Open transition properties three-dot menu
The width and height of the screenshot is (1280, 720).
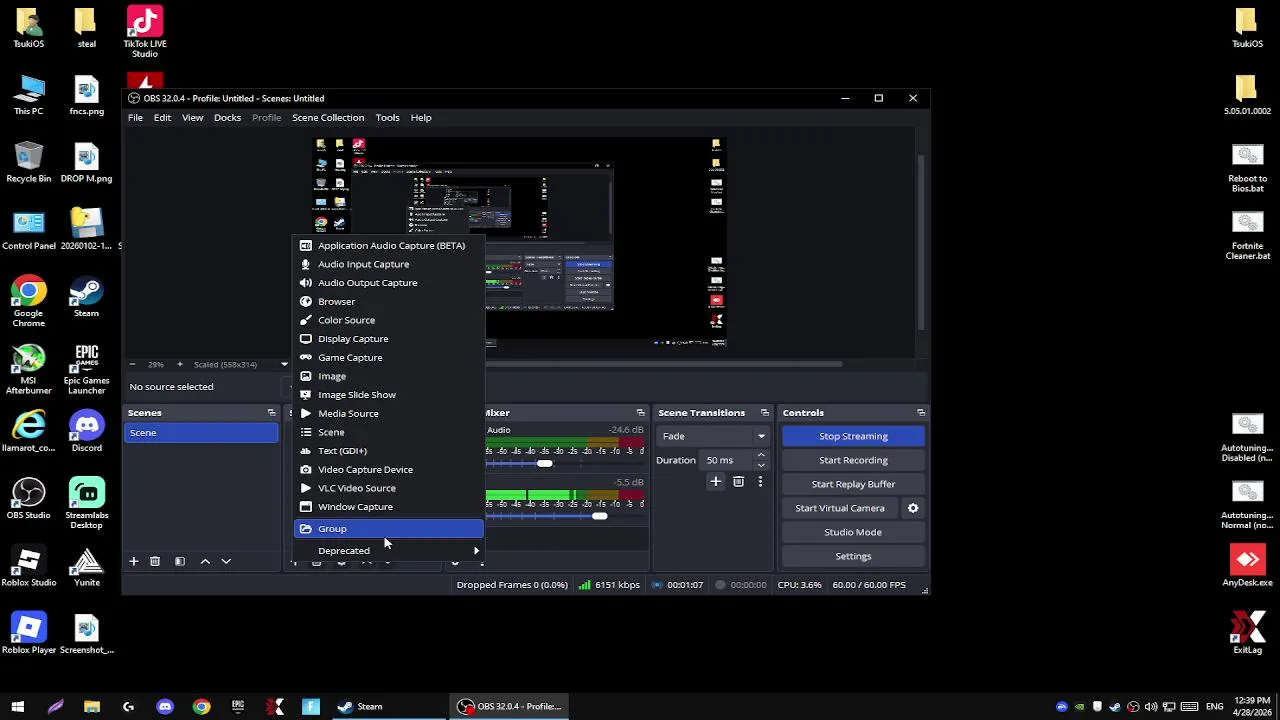click(760, 482)
